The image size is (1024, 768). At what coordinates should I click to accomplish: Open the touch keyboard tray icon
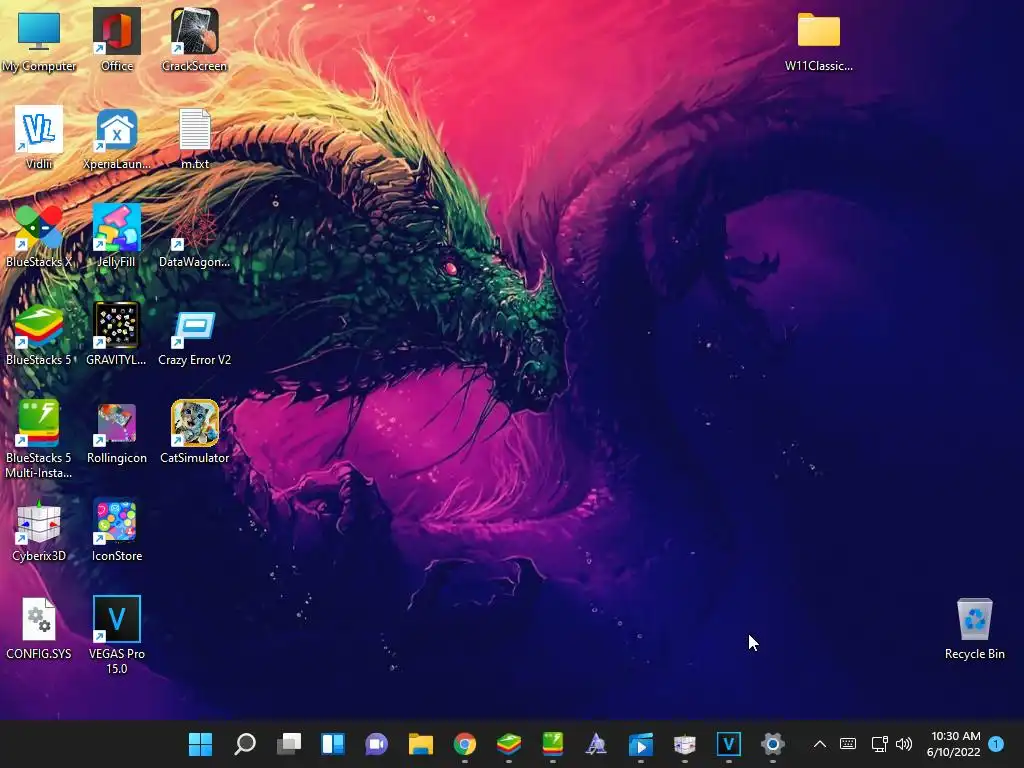tap(848, 744)
